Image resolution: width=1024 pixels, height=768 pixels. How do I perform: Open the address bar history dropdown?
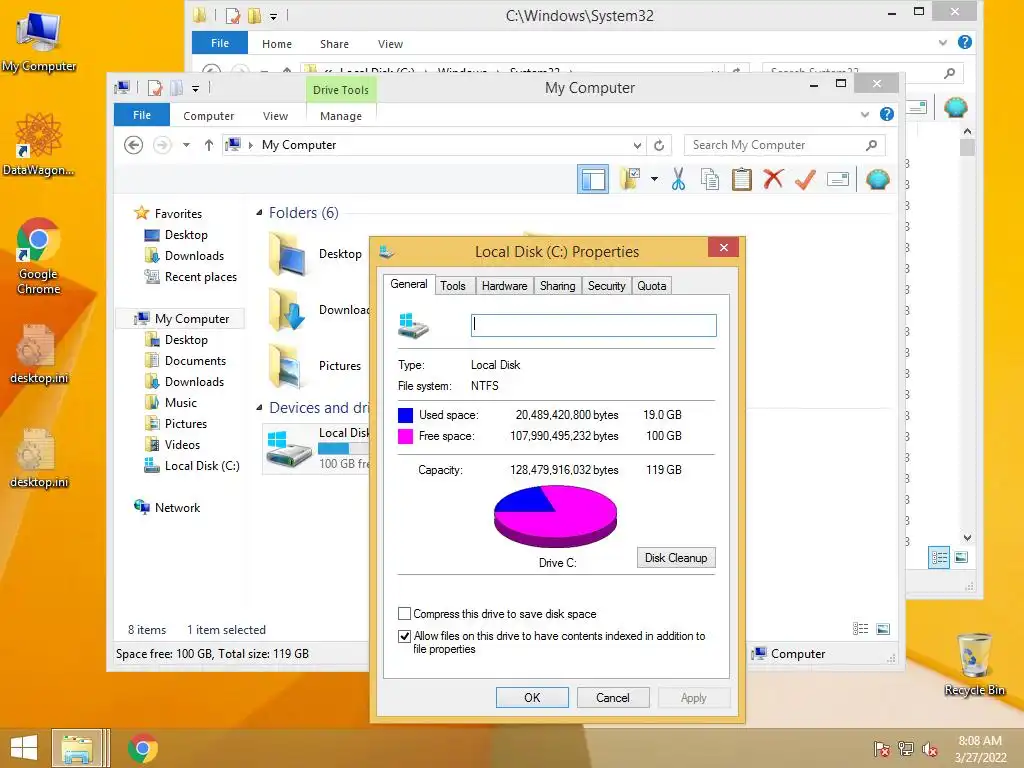637,145
